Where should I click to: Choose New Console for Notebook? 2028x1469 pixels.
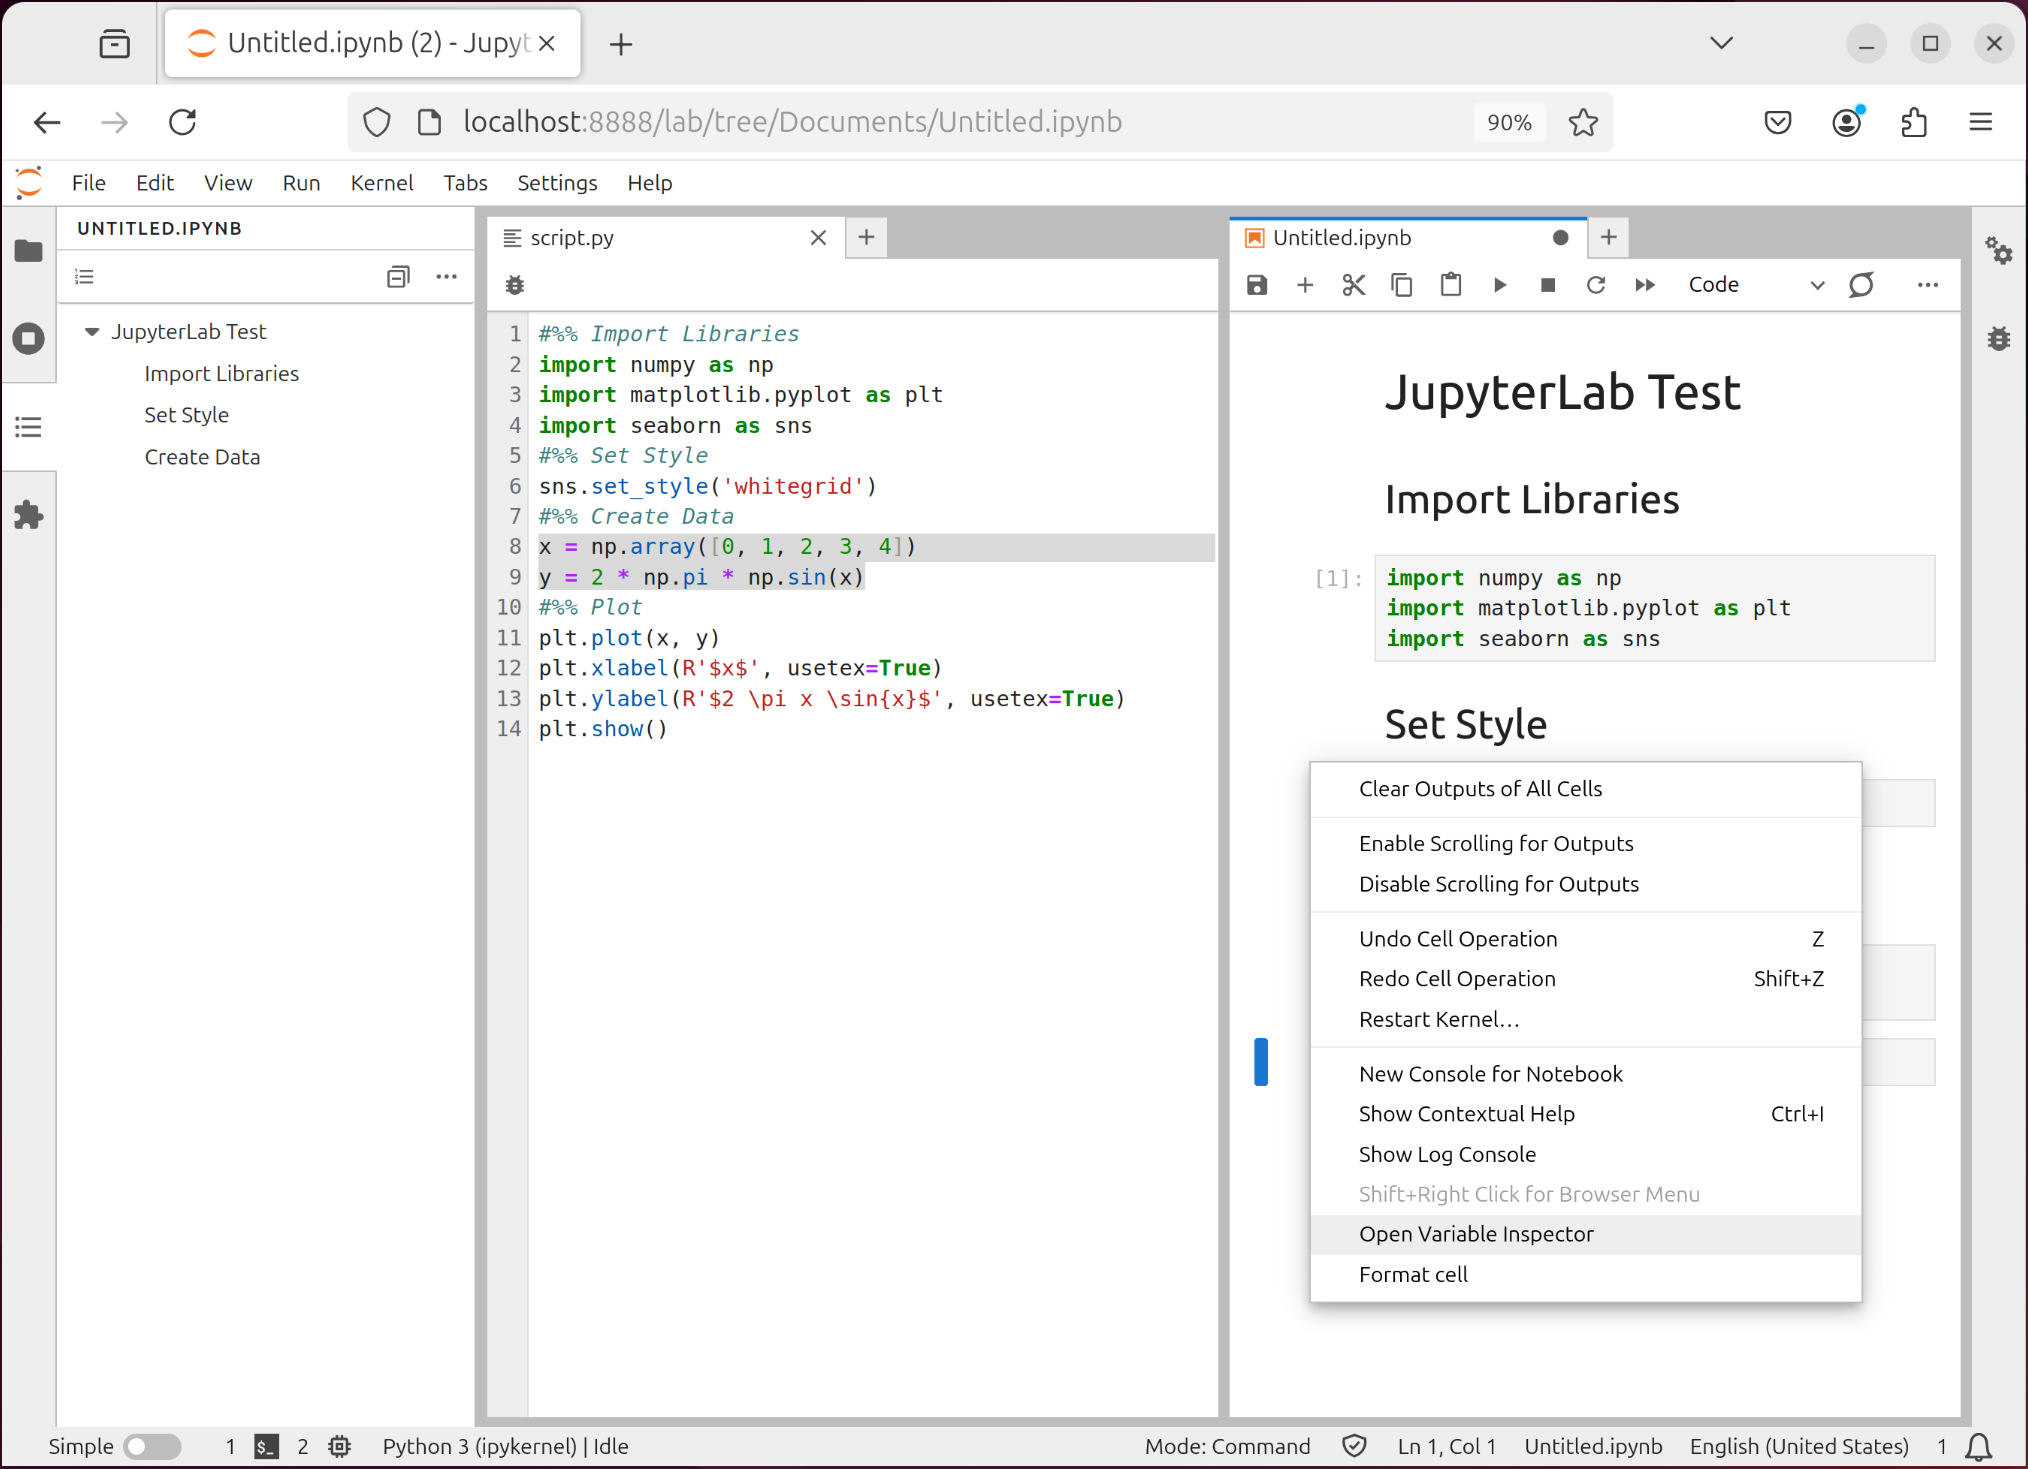(1585, 1074)
